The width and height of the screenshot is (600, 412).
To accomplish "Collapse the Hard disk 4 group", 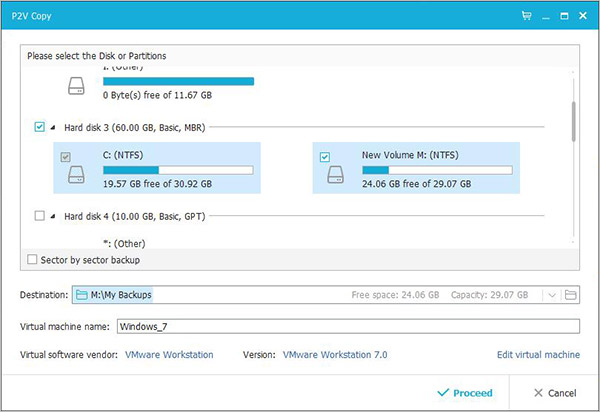I will point(53,217).
